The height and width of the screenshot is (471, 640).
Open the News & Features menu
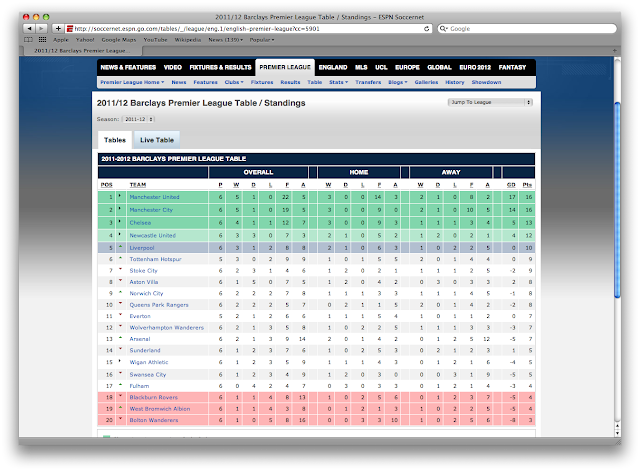(128, 67)
